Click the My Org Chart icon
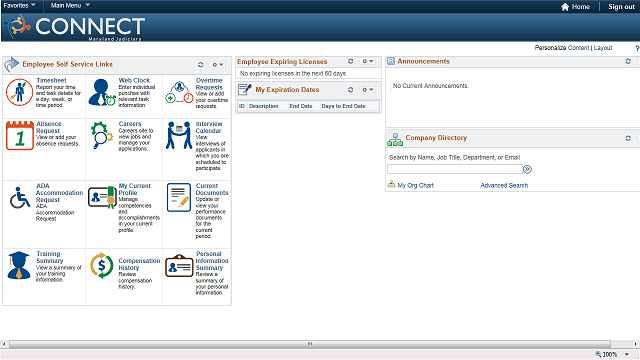 [x=391, y=184]
